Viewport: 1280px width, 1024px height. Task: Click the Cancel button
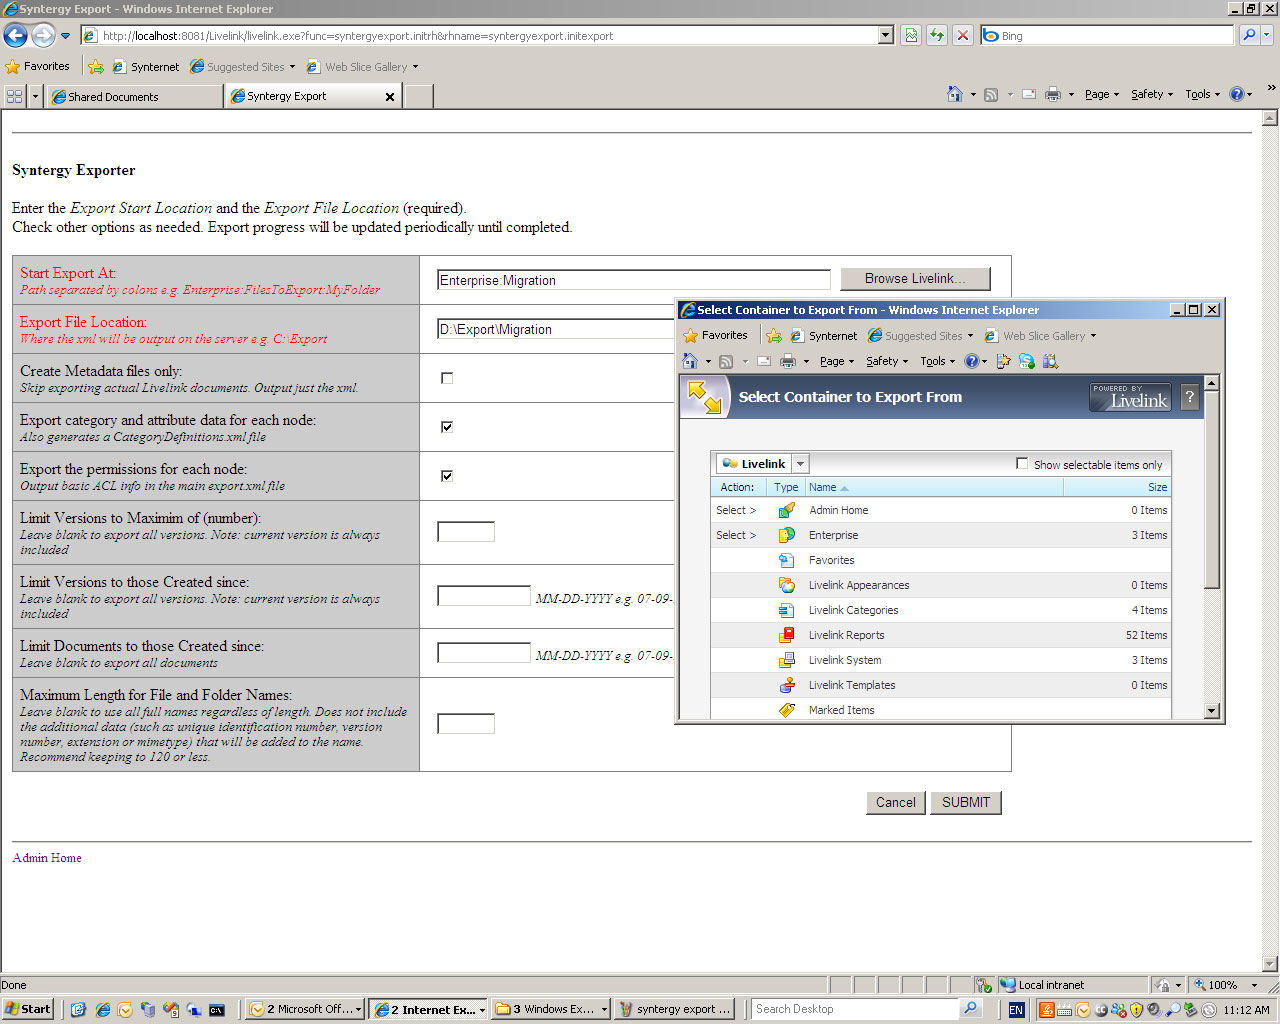tap(896, 803)
